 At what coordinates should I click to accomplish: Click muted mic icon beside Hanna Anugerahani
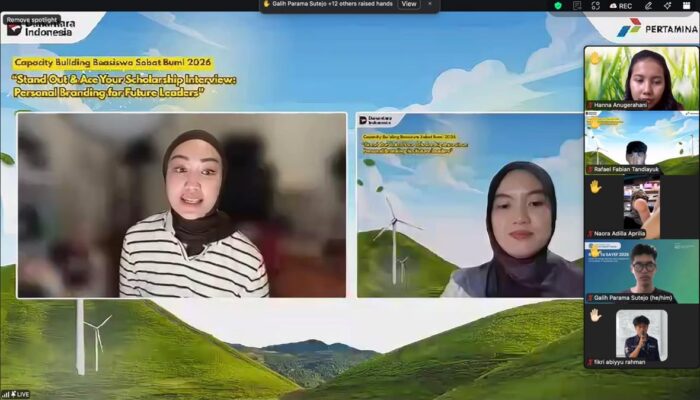click(x=590, y=105)
